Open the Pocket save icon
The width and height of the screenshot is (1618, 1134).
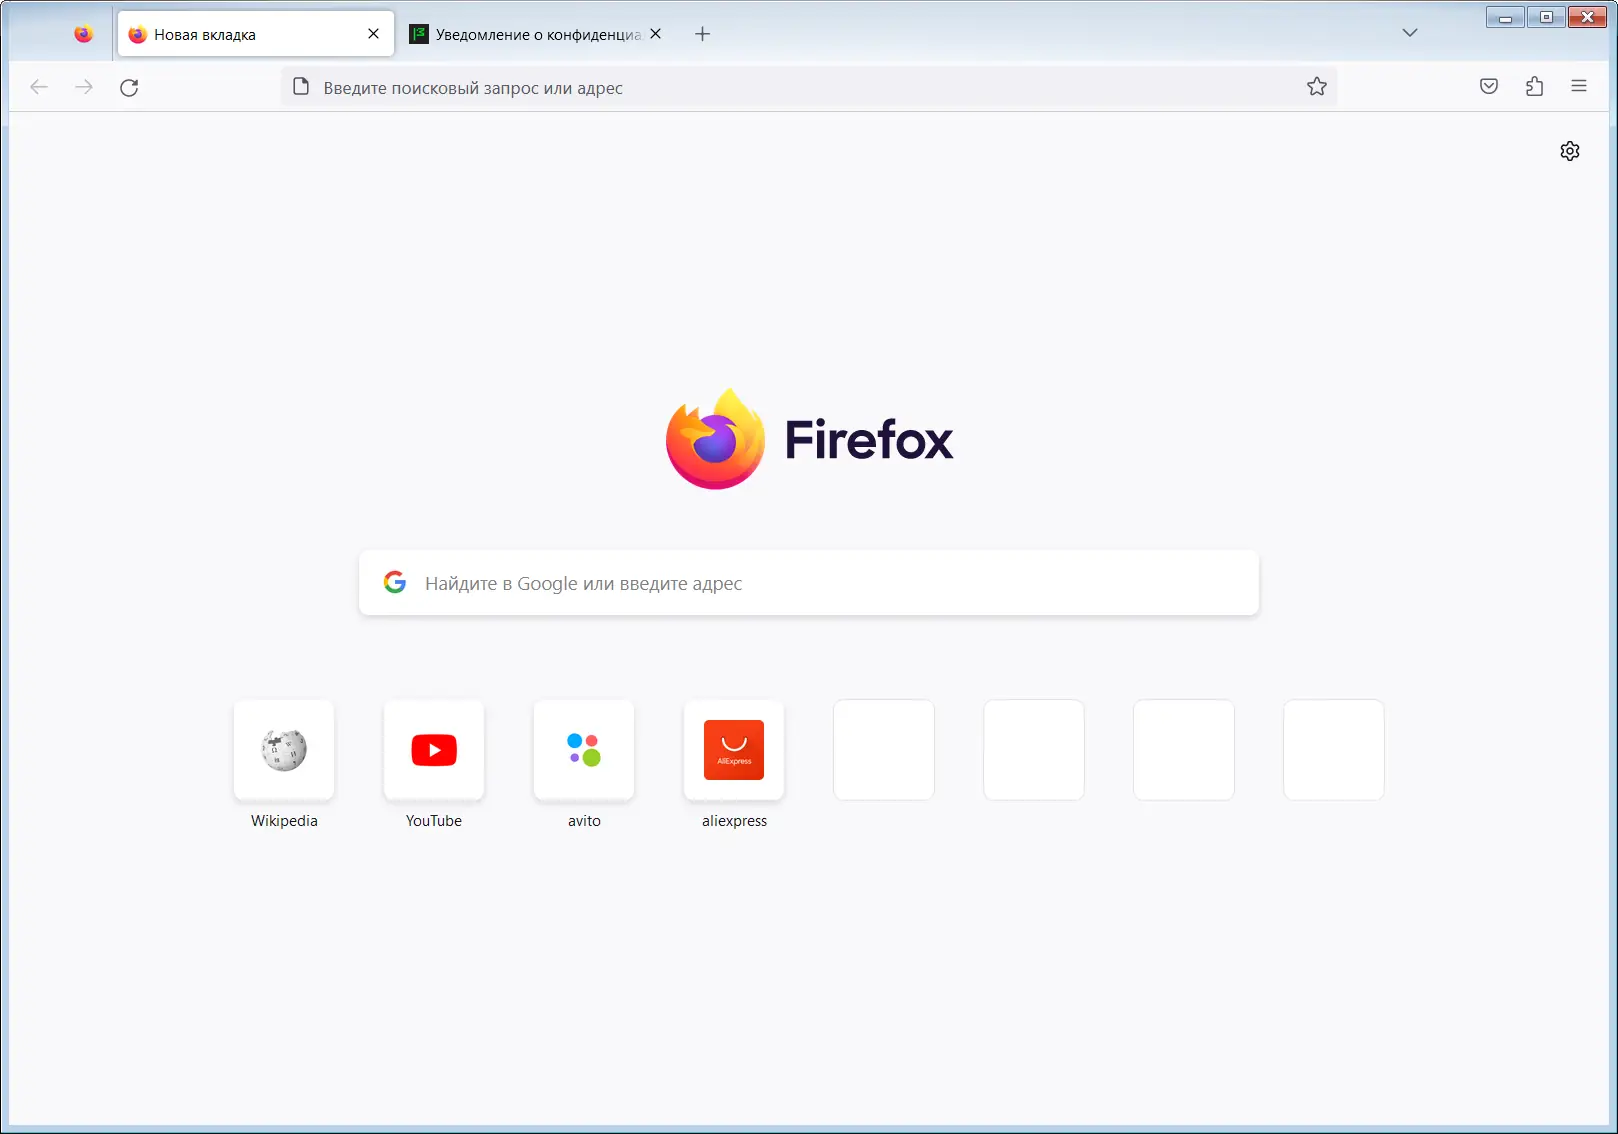tap(1488, 87)
